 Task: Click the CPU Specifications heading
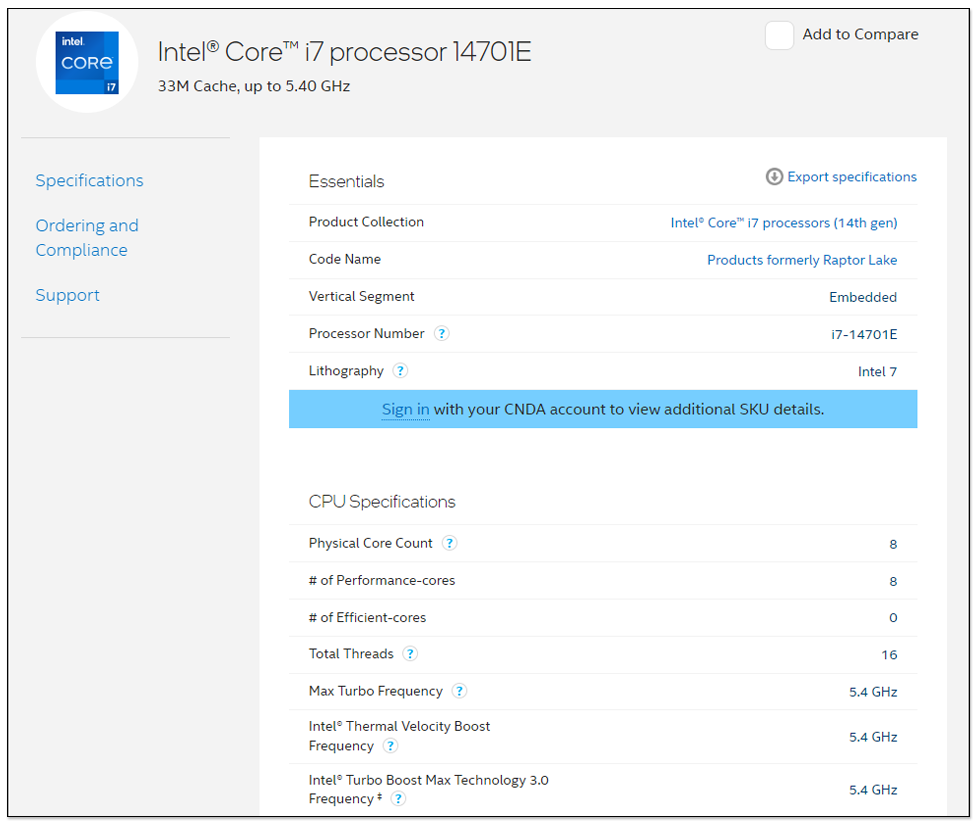click(x=382, y=501)
